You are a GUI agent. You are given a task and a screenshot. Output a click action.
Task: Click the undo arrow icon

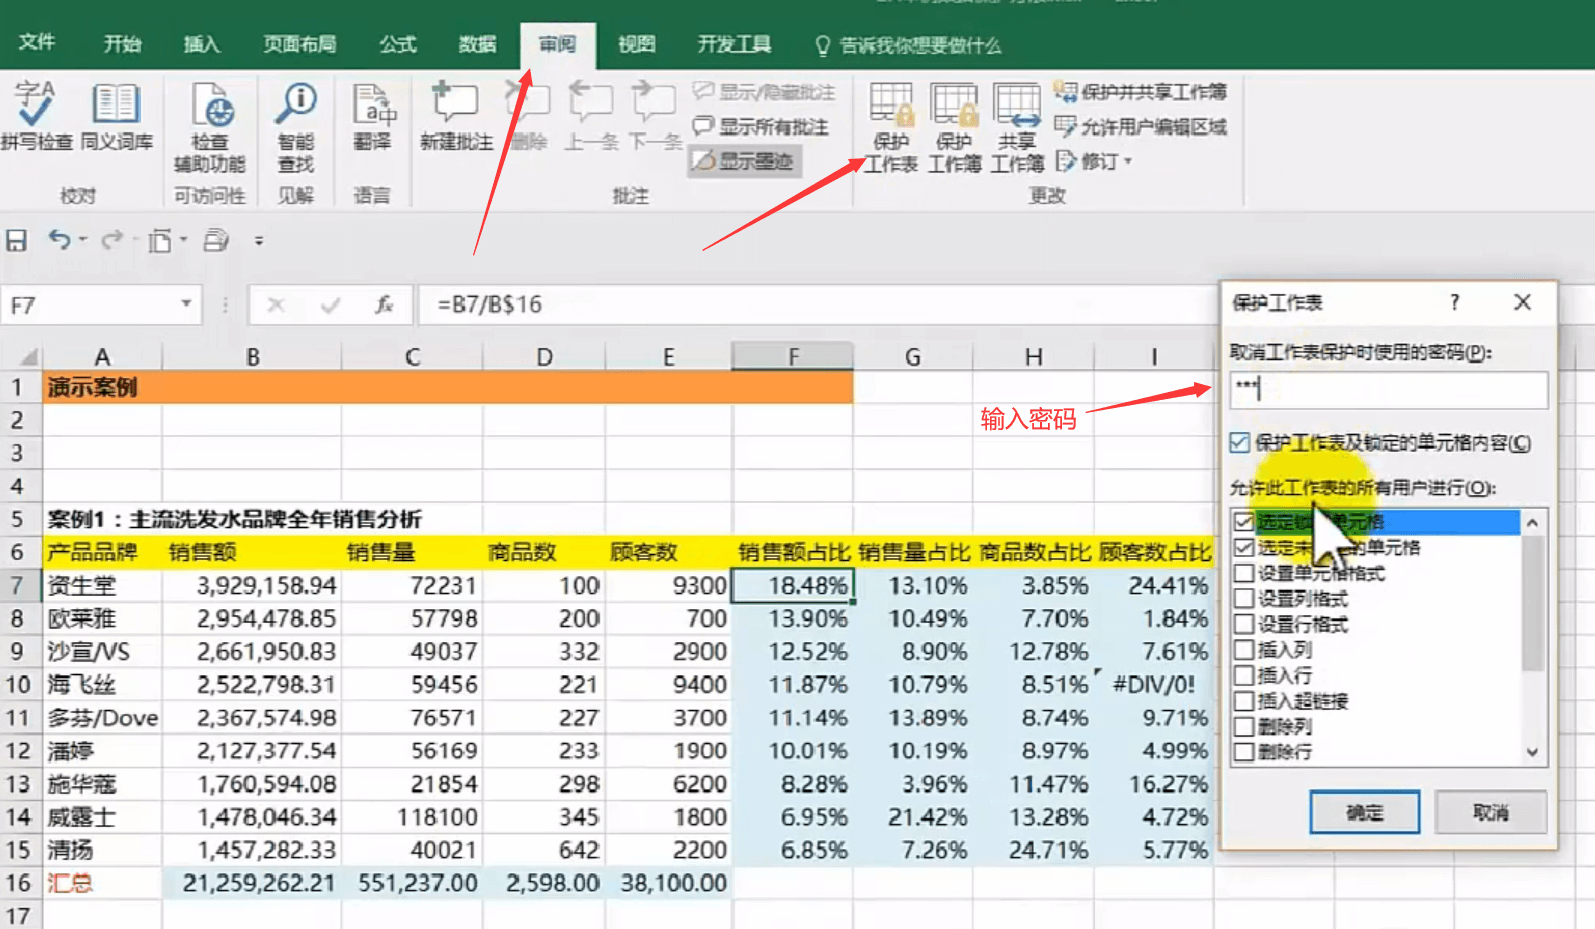60,240
